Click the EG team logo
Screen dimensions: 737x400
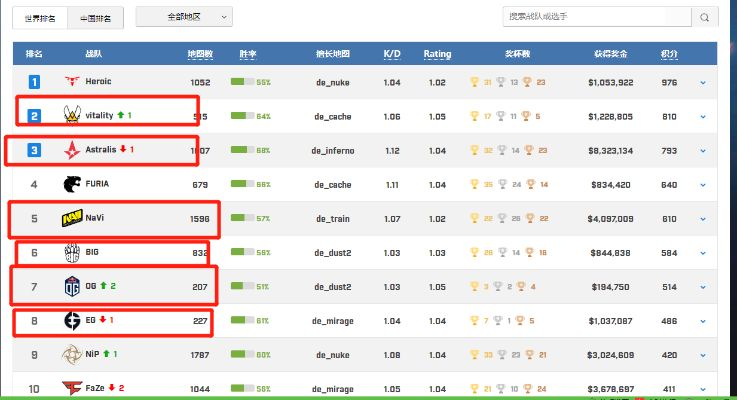pos(72,321)
